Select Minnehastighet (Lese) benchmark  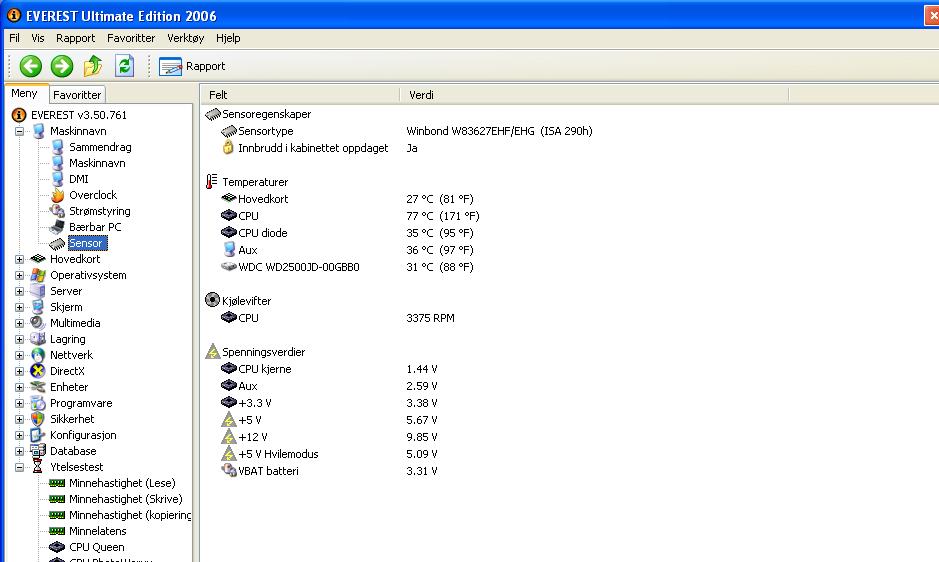pos(122,483)
